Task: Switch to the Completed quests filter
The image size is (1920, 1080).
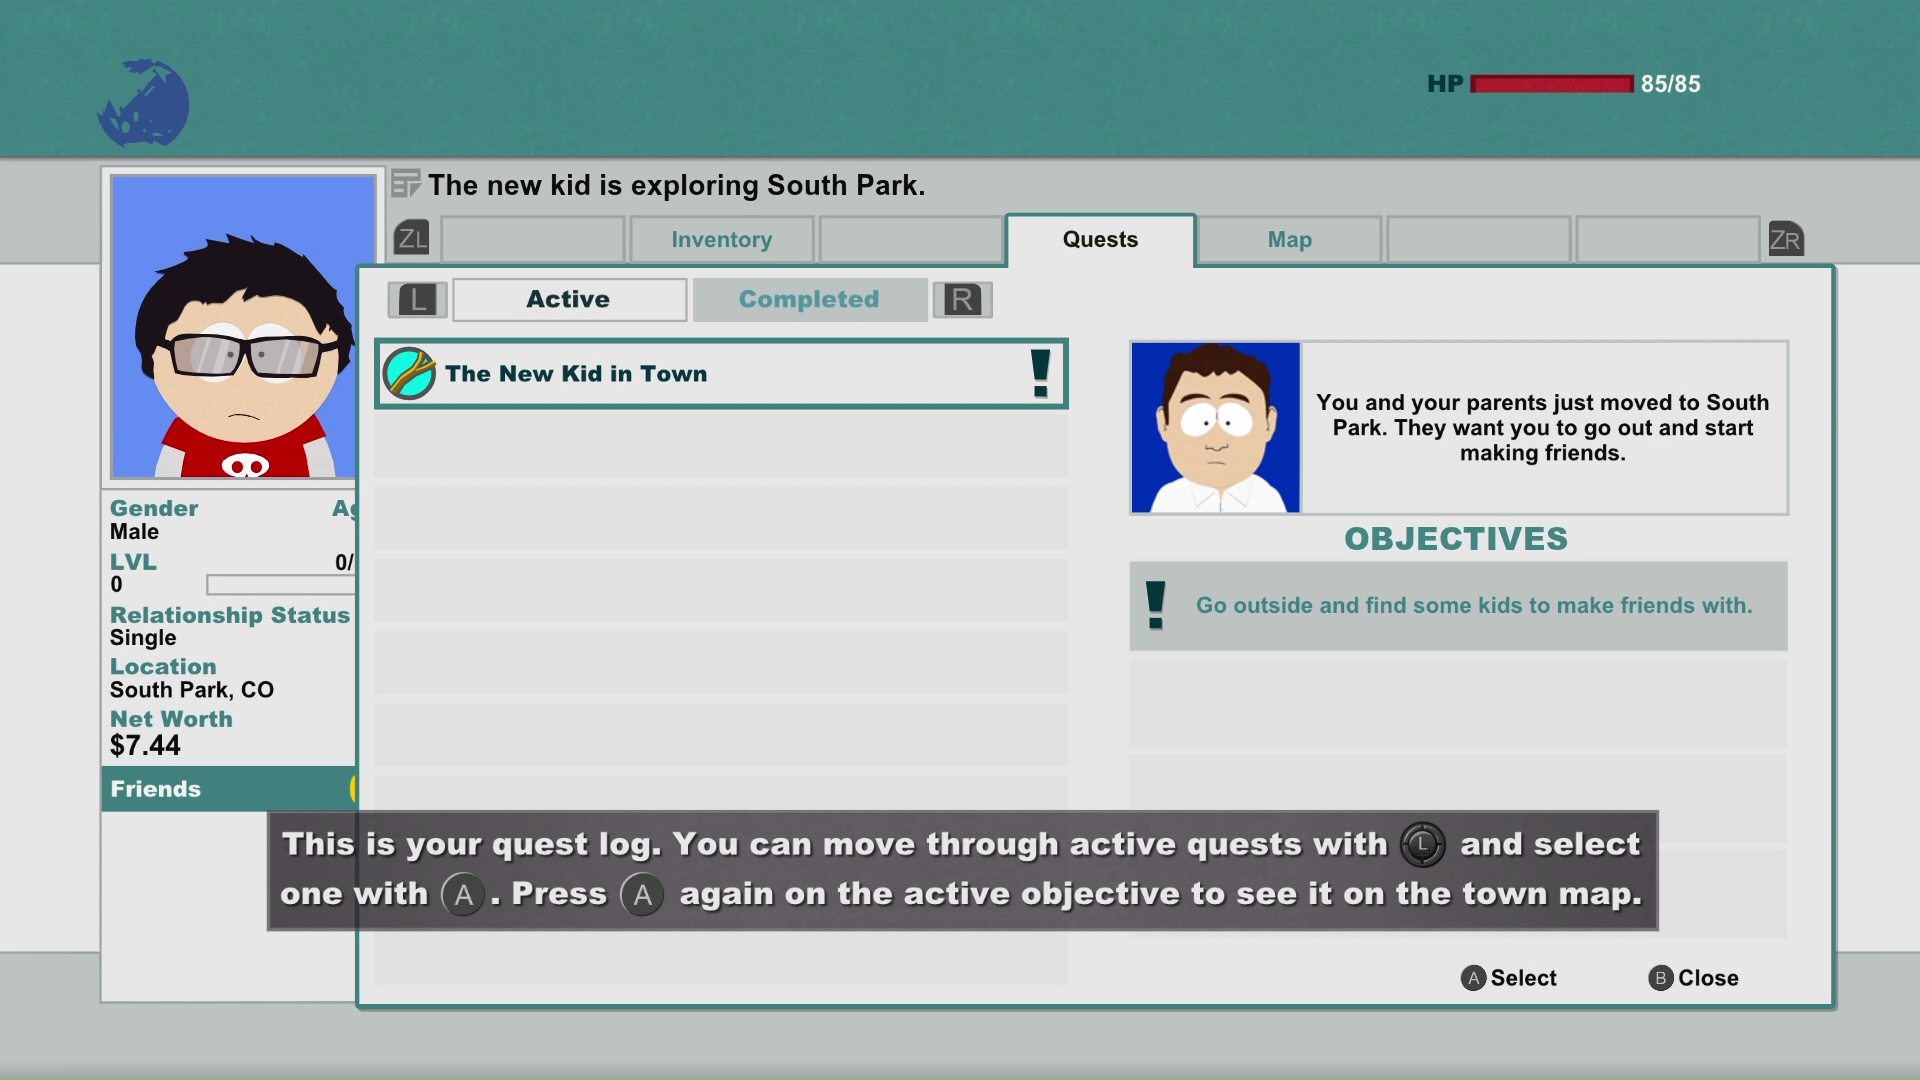Action: pos(809,299)
